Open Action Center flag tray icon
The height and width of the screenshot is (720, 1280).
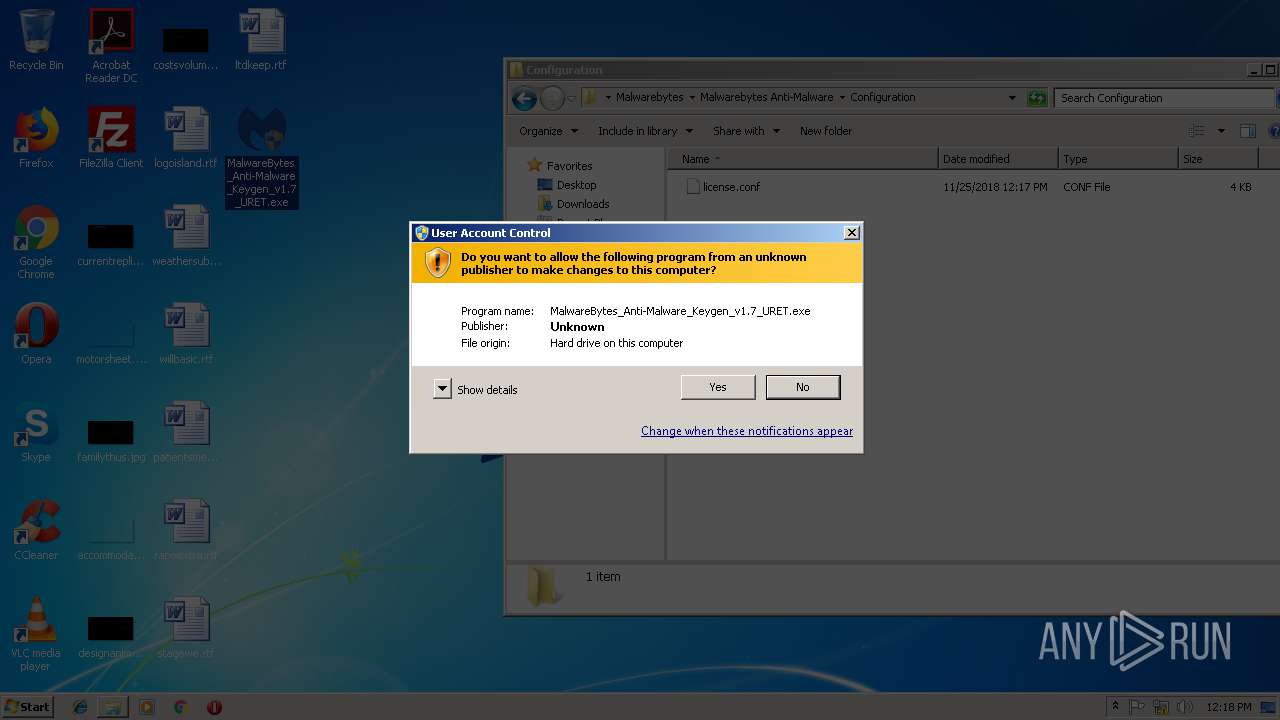[1140, 707]
